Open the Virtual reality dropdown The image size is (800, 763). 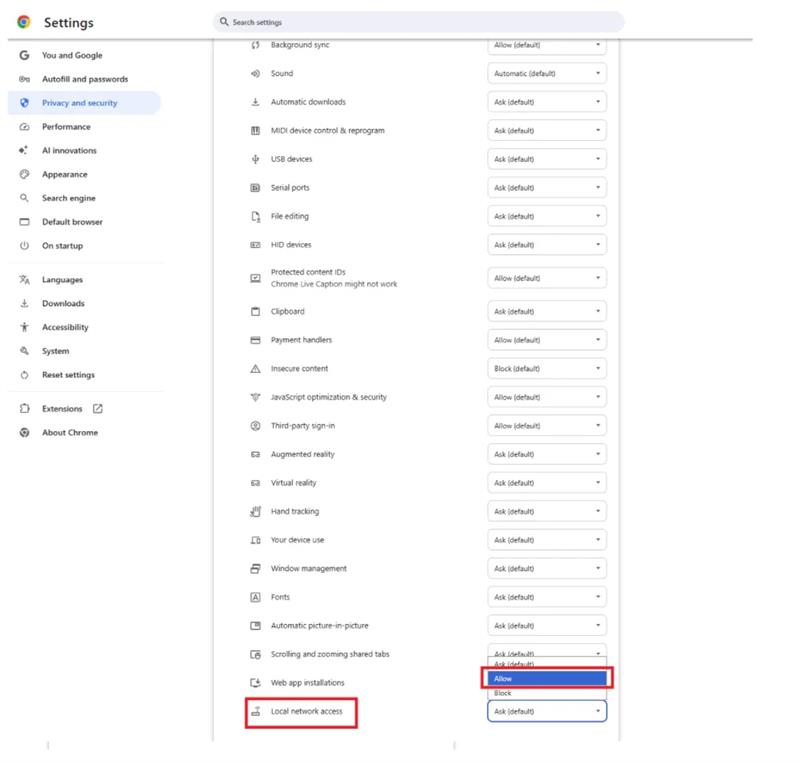[546, 483]
